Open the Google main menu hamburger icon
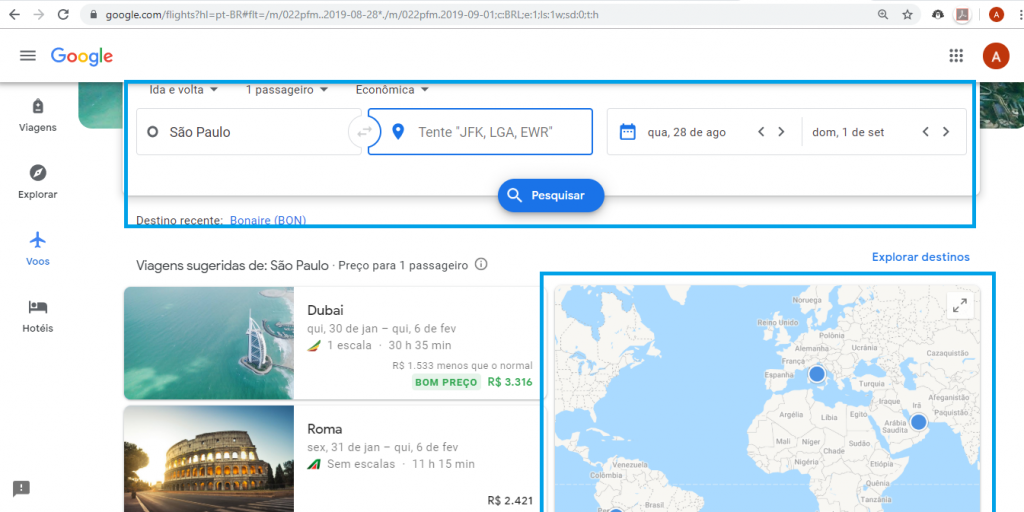This screenshot has height=512, width=1024. tap(27, 56)
